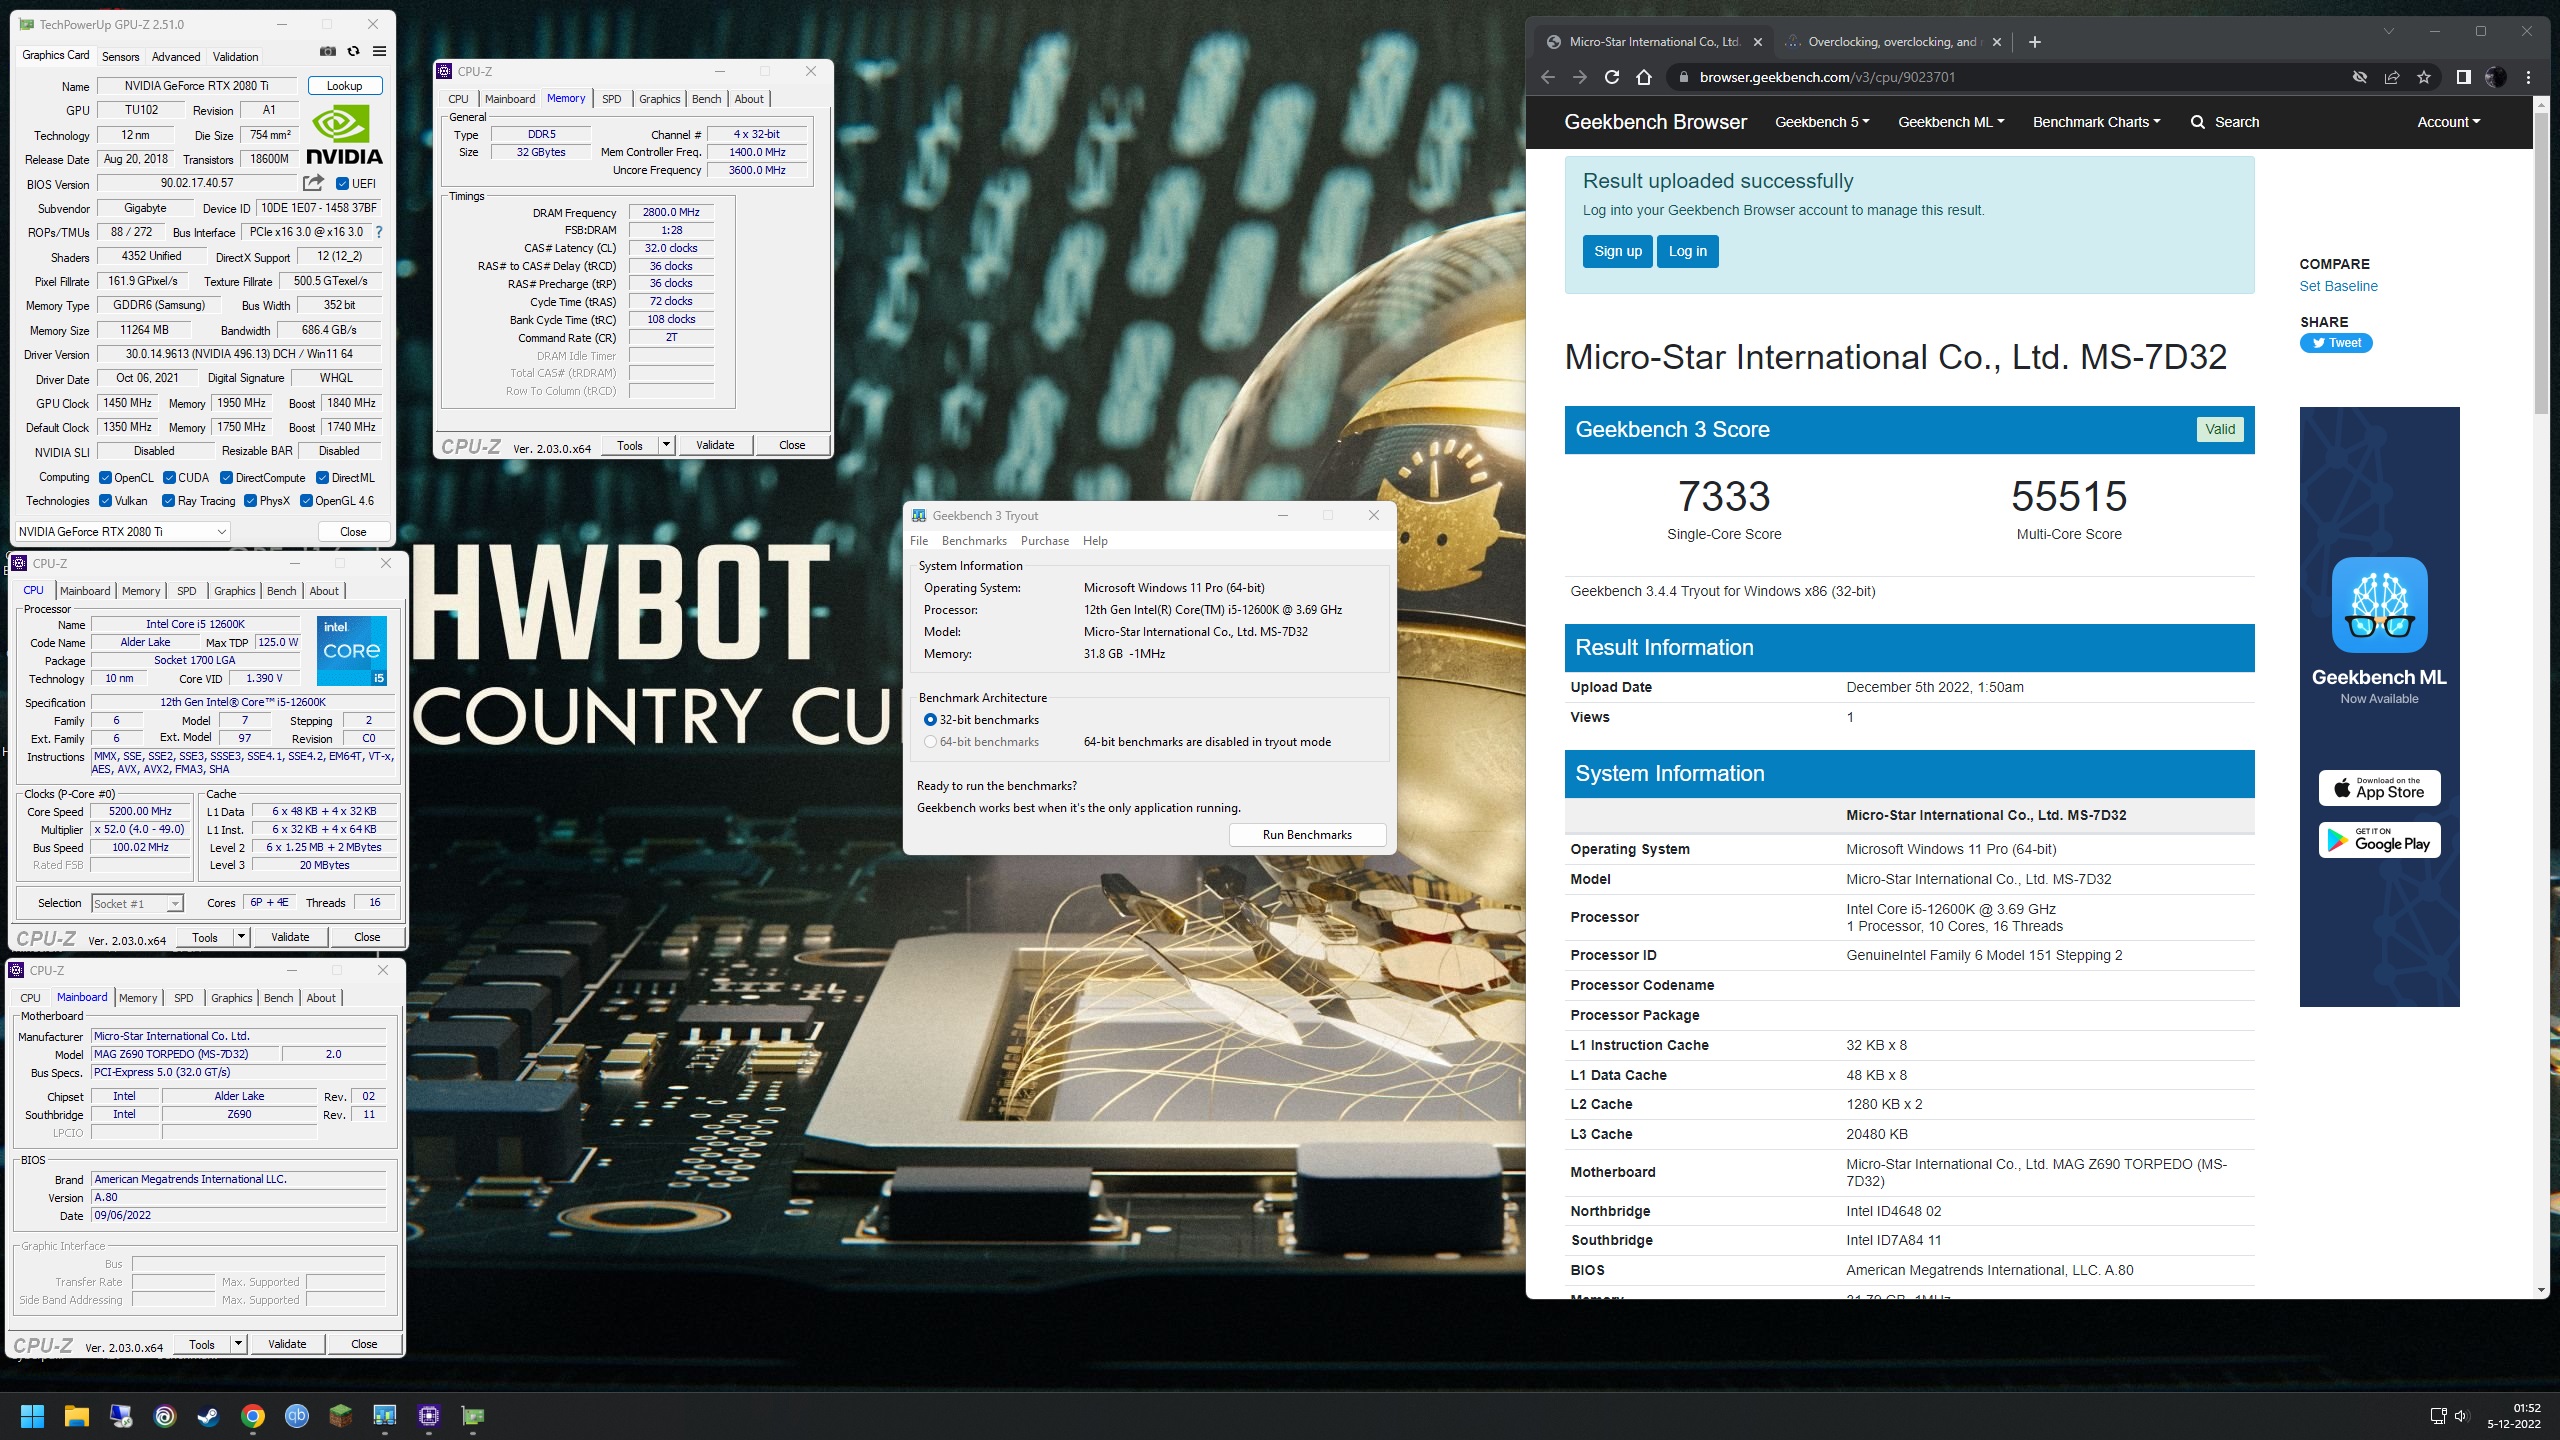Switch to the Sensors tab in GPU-Z
The width and height of the screenshot is (2560, 1440).
point(120,57)
